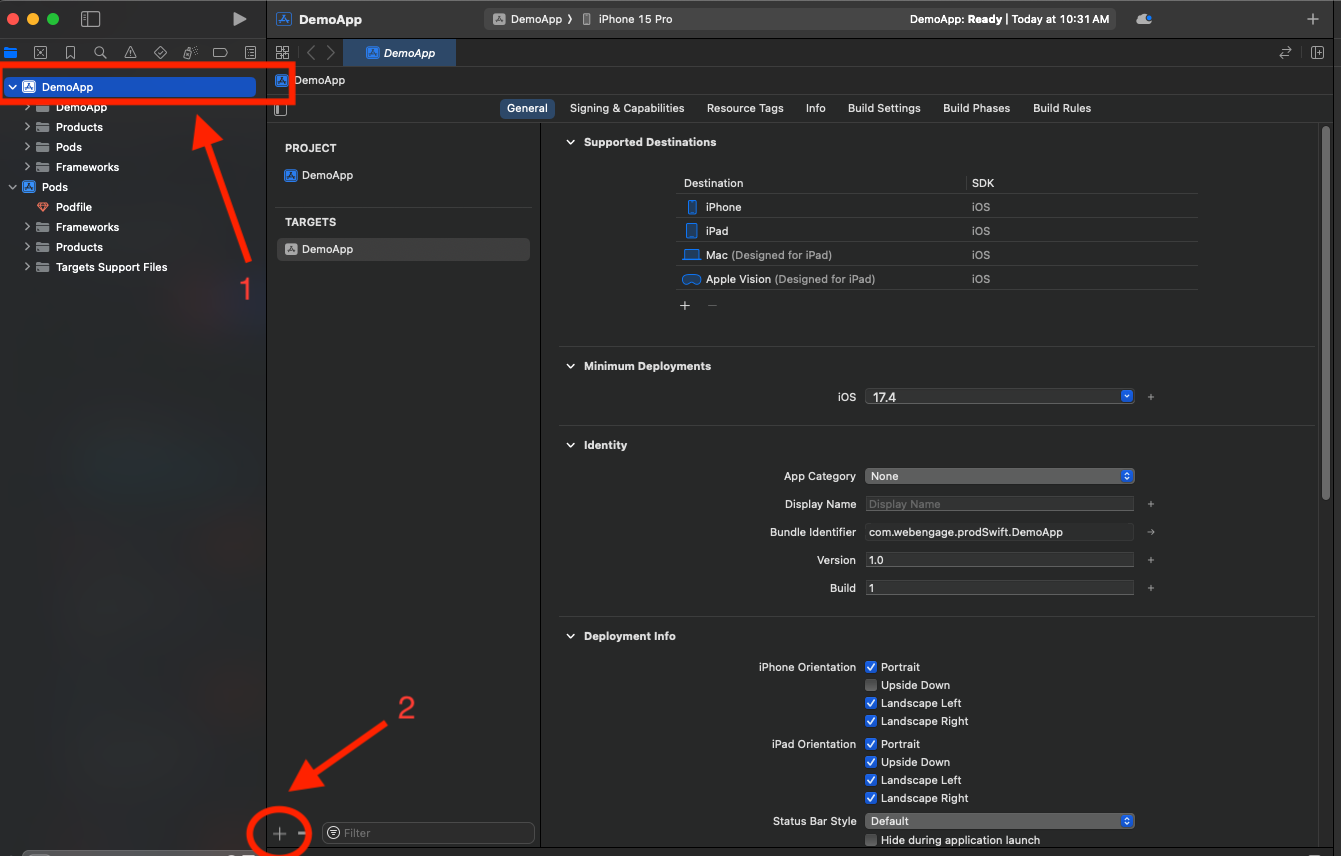Open the Build Rules tab
Screen dimensions: 1341x856
click(1062, 108)
